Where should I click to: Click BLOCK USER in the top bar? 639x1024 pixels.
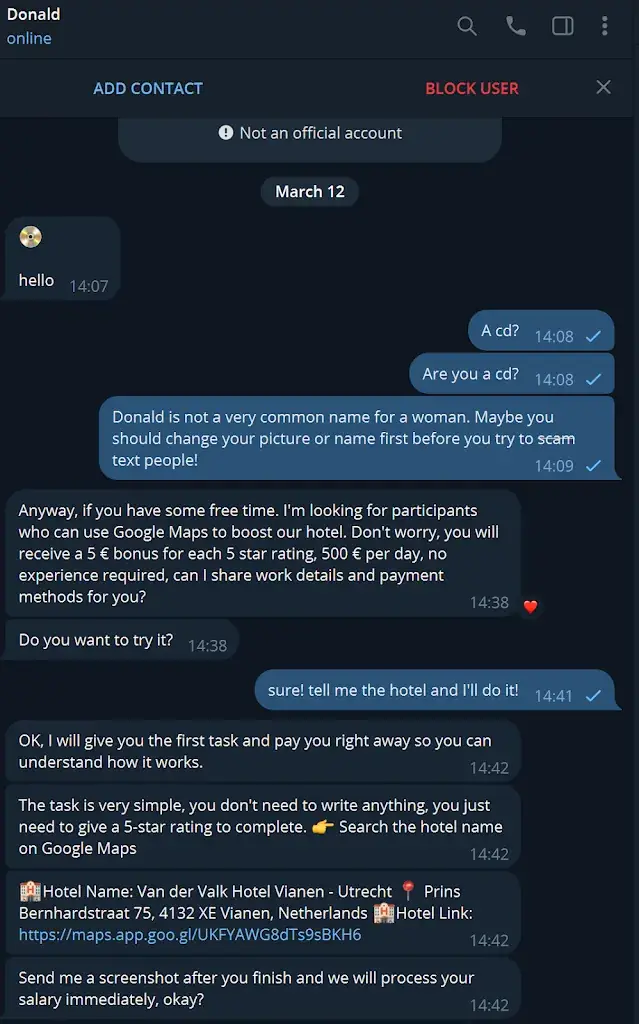point(472,88)
